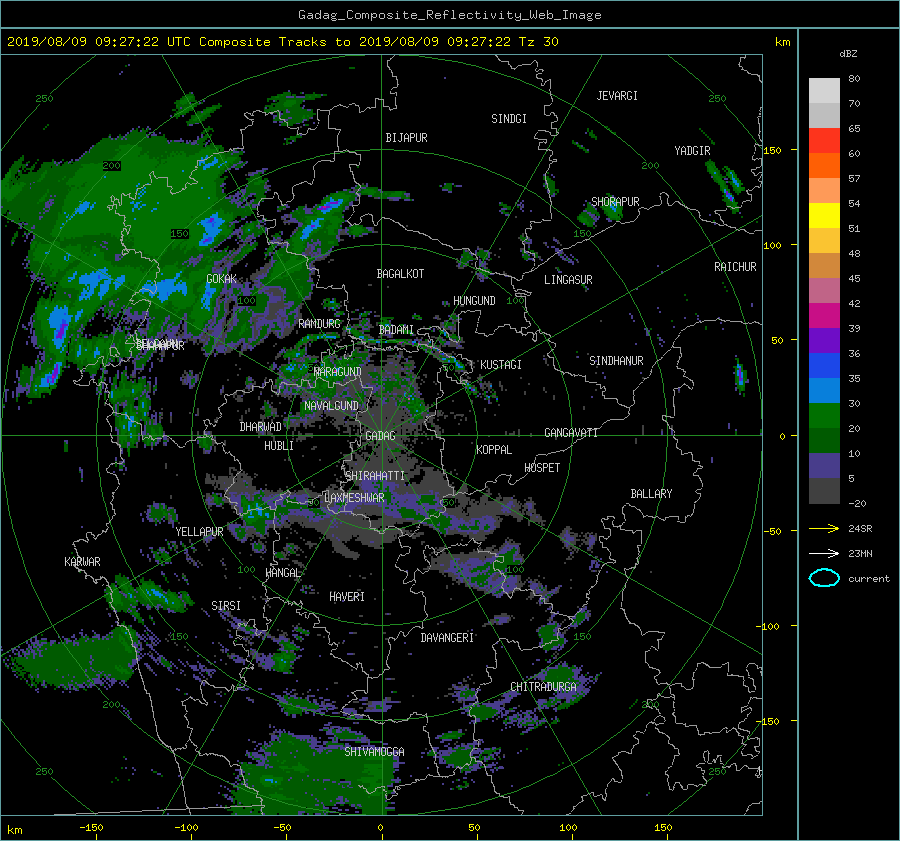
Task: Click the SHIVAMOGGA label
Action: pyautogui.click(x=374, y=752)
